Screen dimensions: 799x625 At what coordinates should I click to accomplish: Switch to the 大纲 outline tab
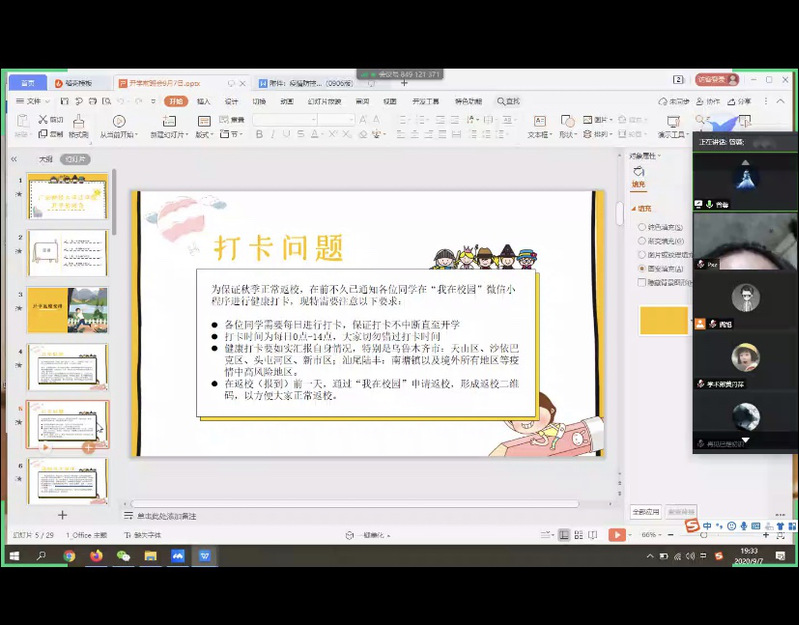coord(45,159)
